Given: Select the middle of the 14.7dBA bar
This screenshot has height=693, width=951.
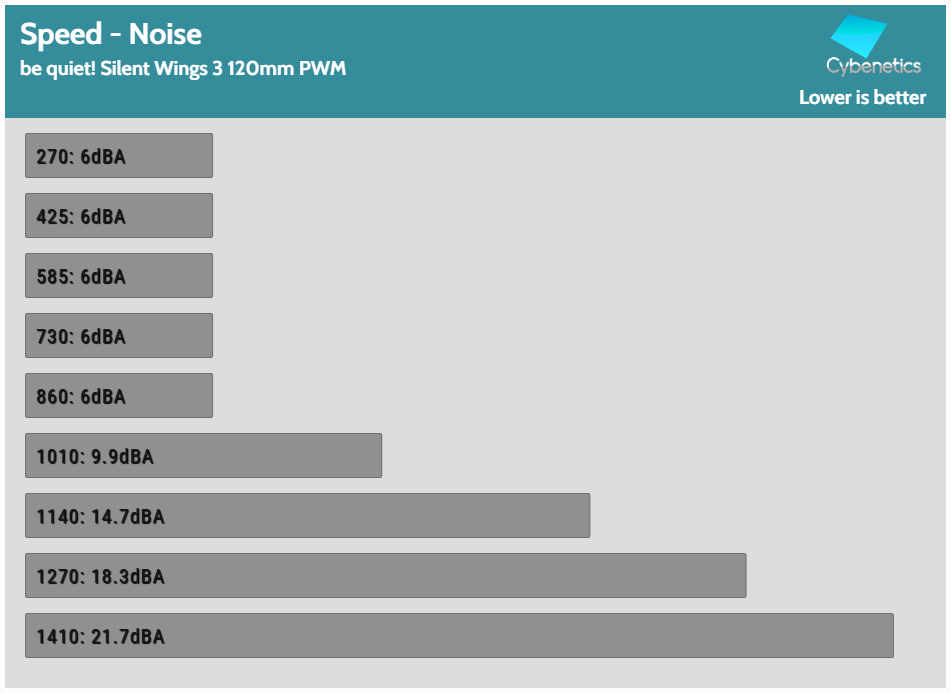Looking at the screenshot, I should click(307, 516).
